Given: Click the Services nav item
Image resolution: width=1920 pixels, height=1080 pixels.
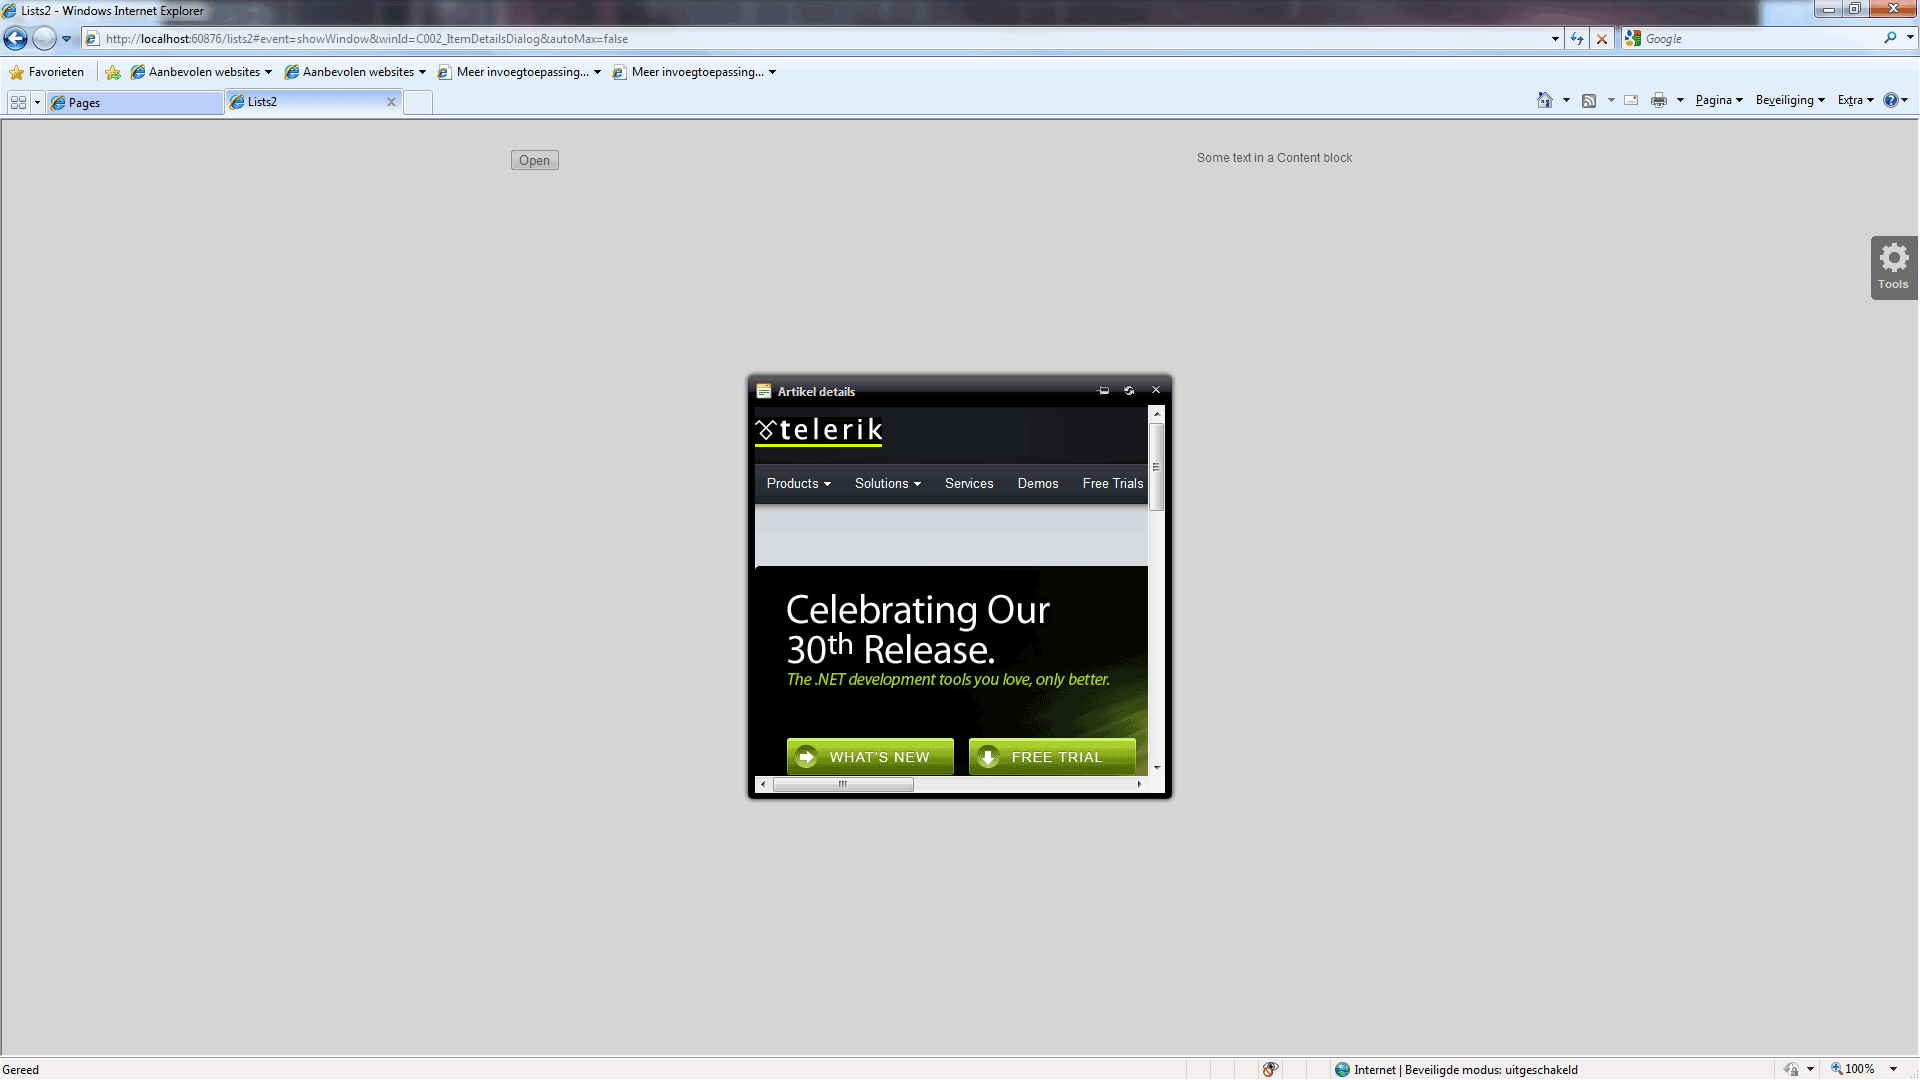Looking at the screenshot, I should tap(969, 484).
